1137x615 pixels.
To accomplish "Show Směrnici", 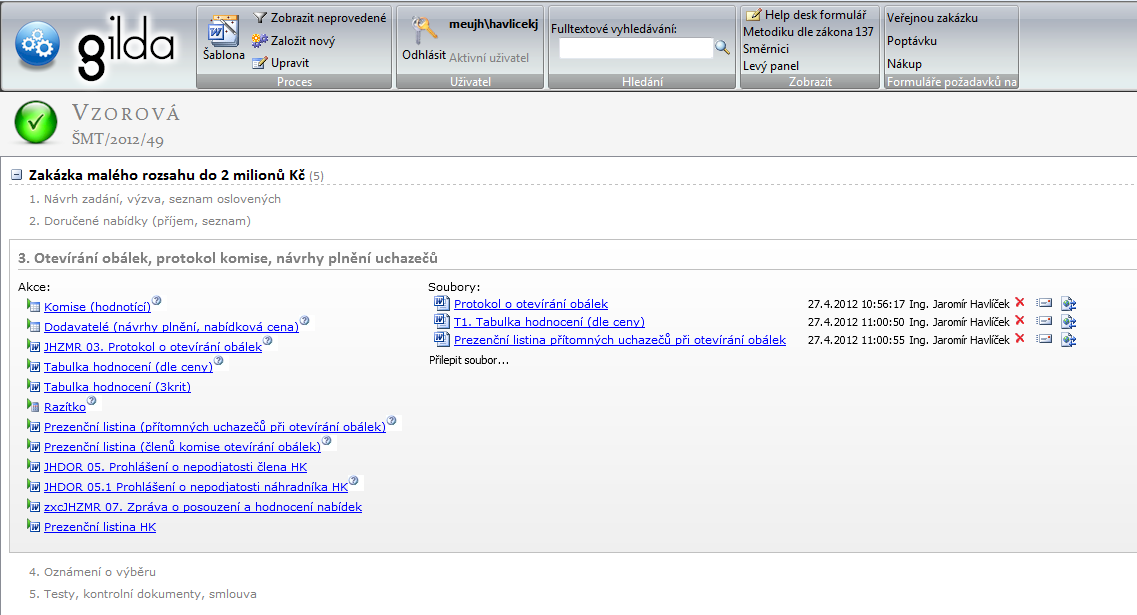I will tap(766, 49).
